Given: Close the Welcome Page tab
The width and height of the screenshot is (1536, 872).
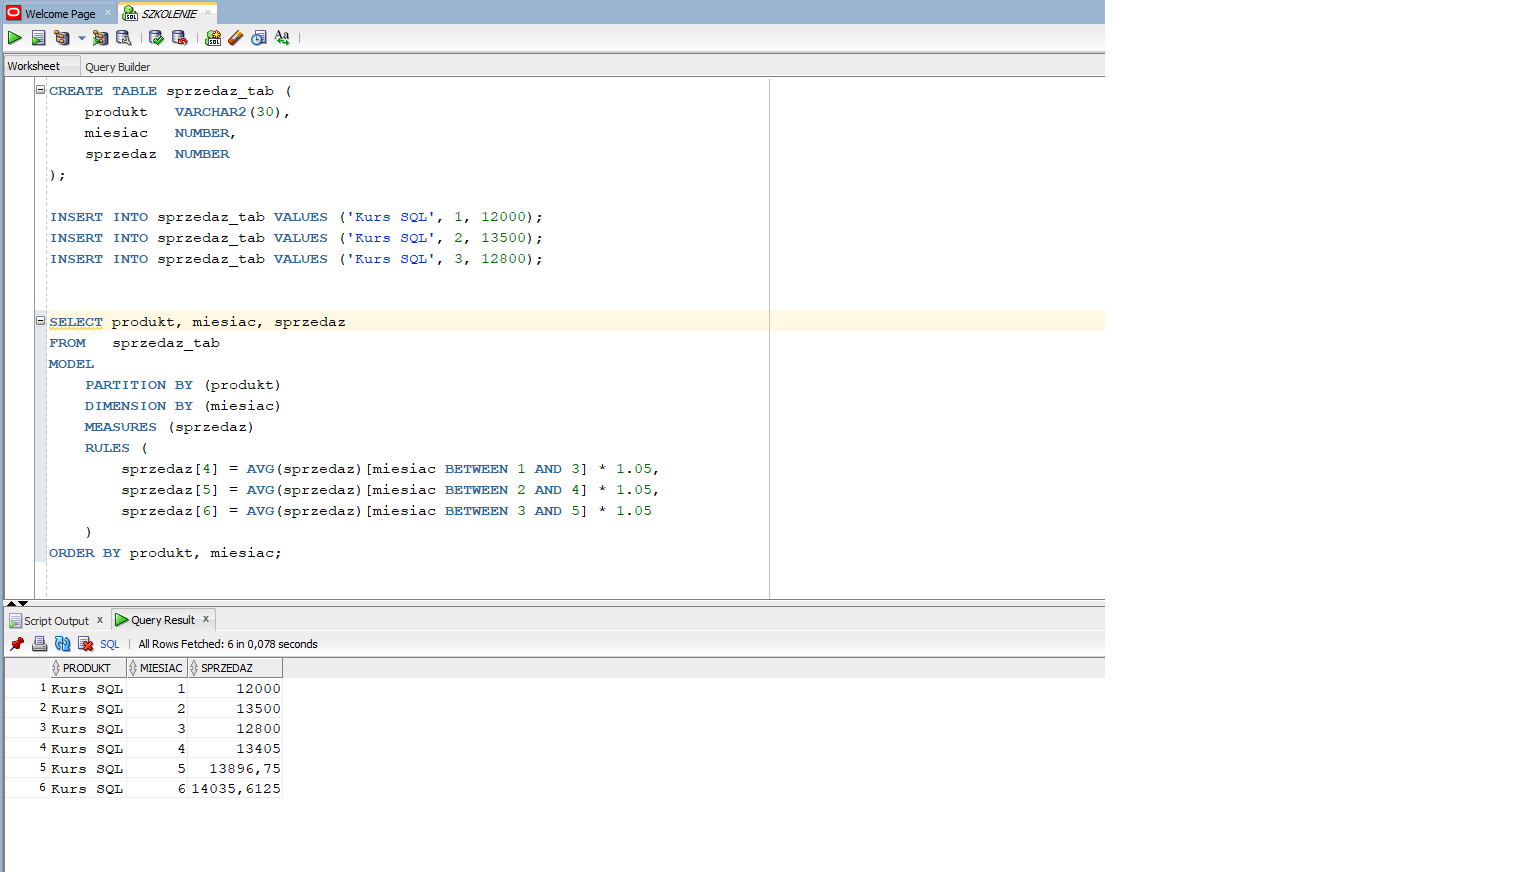Looking at the screenshot, I should click(x=108, y=13).
